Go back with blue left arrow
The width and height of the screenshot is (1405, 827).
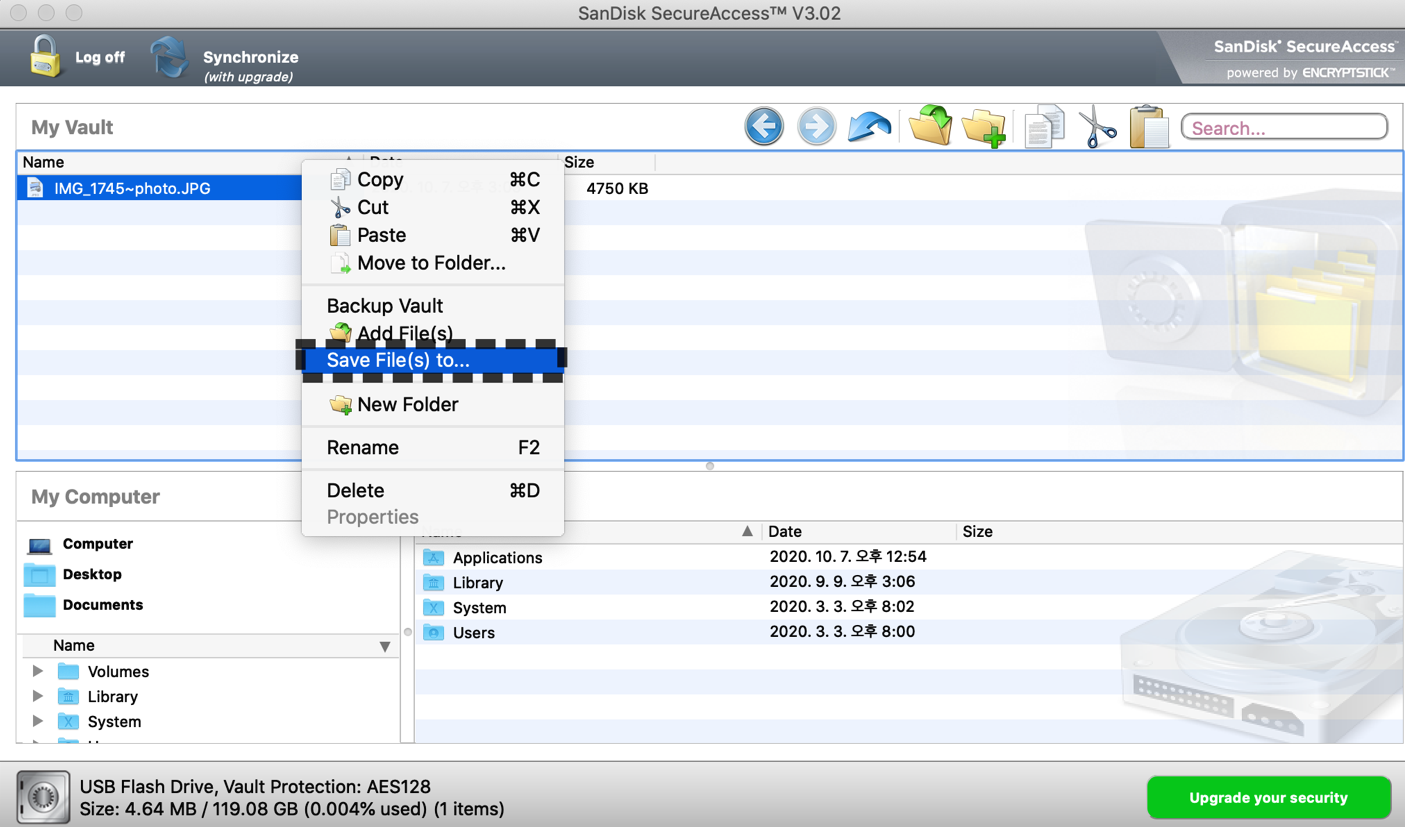pyautogui.click(x=764, y=127)
